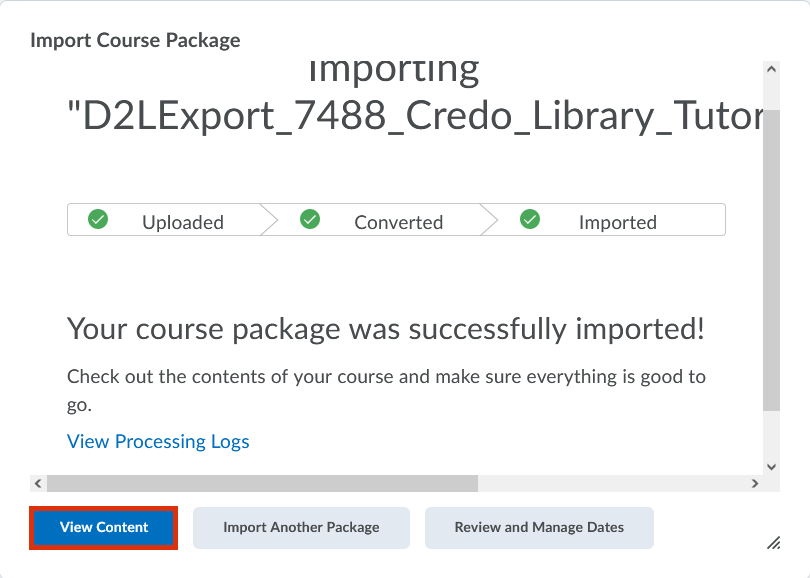Click the green checkmark beside Converted
Viewport: 810px width, 578px height.
click(310, 220)
